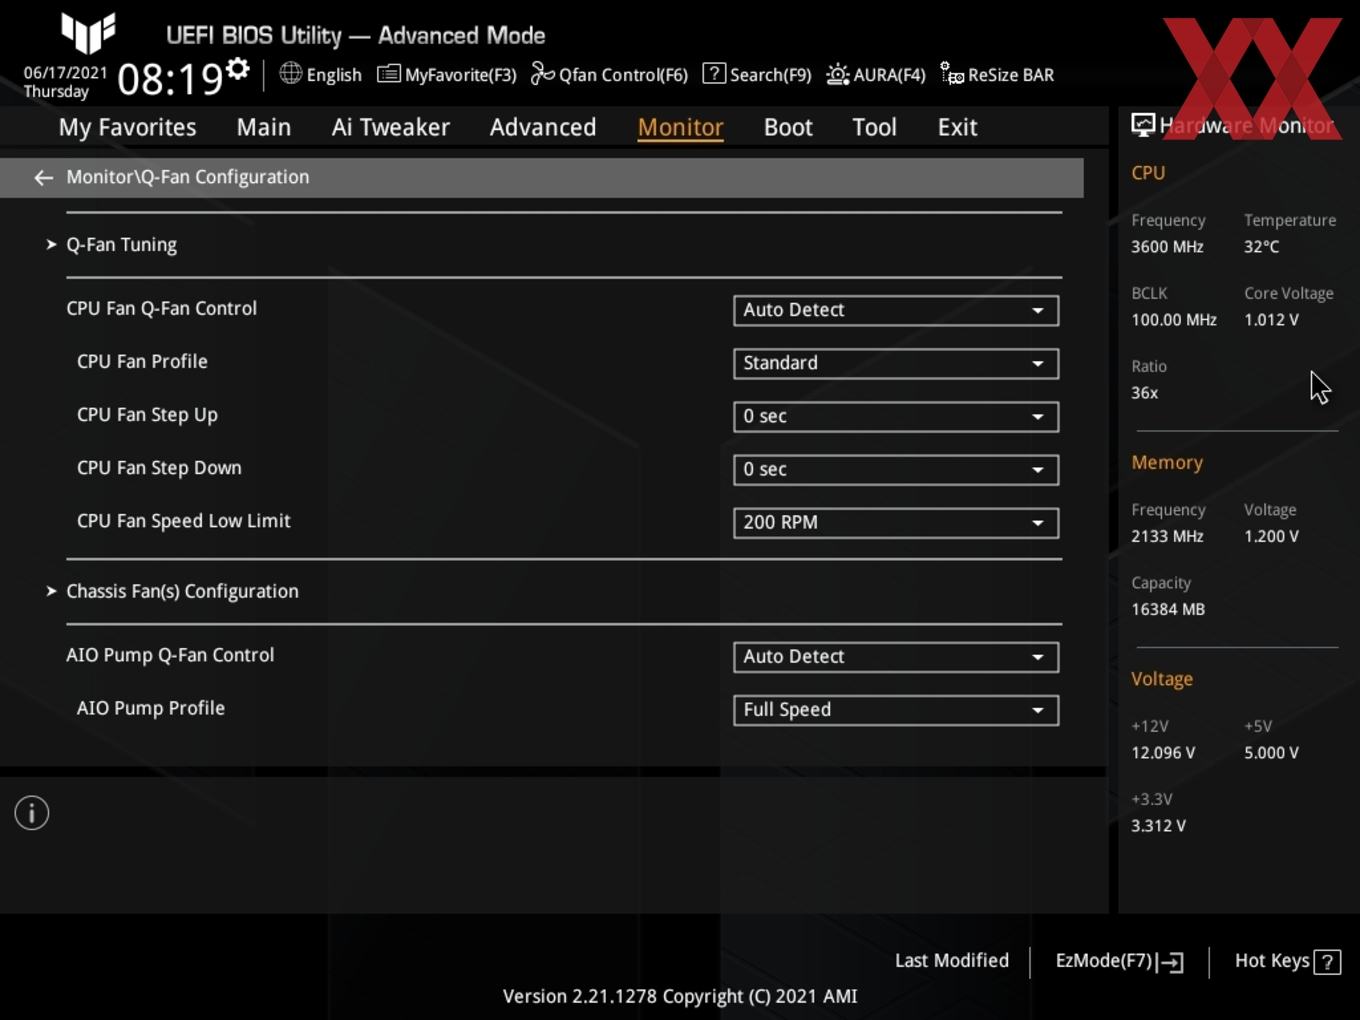The height and width of the screenshot is (1020, 1360).
Task: Expand the Q-Fan Tuning item
Action: coord(121,245)
